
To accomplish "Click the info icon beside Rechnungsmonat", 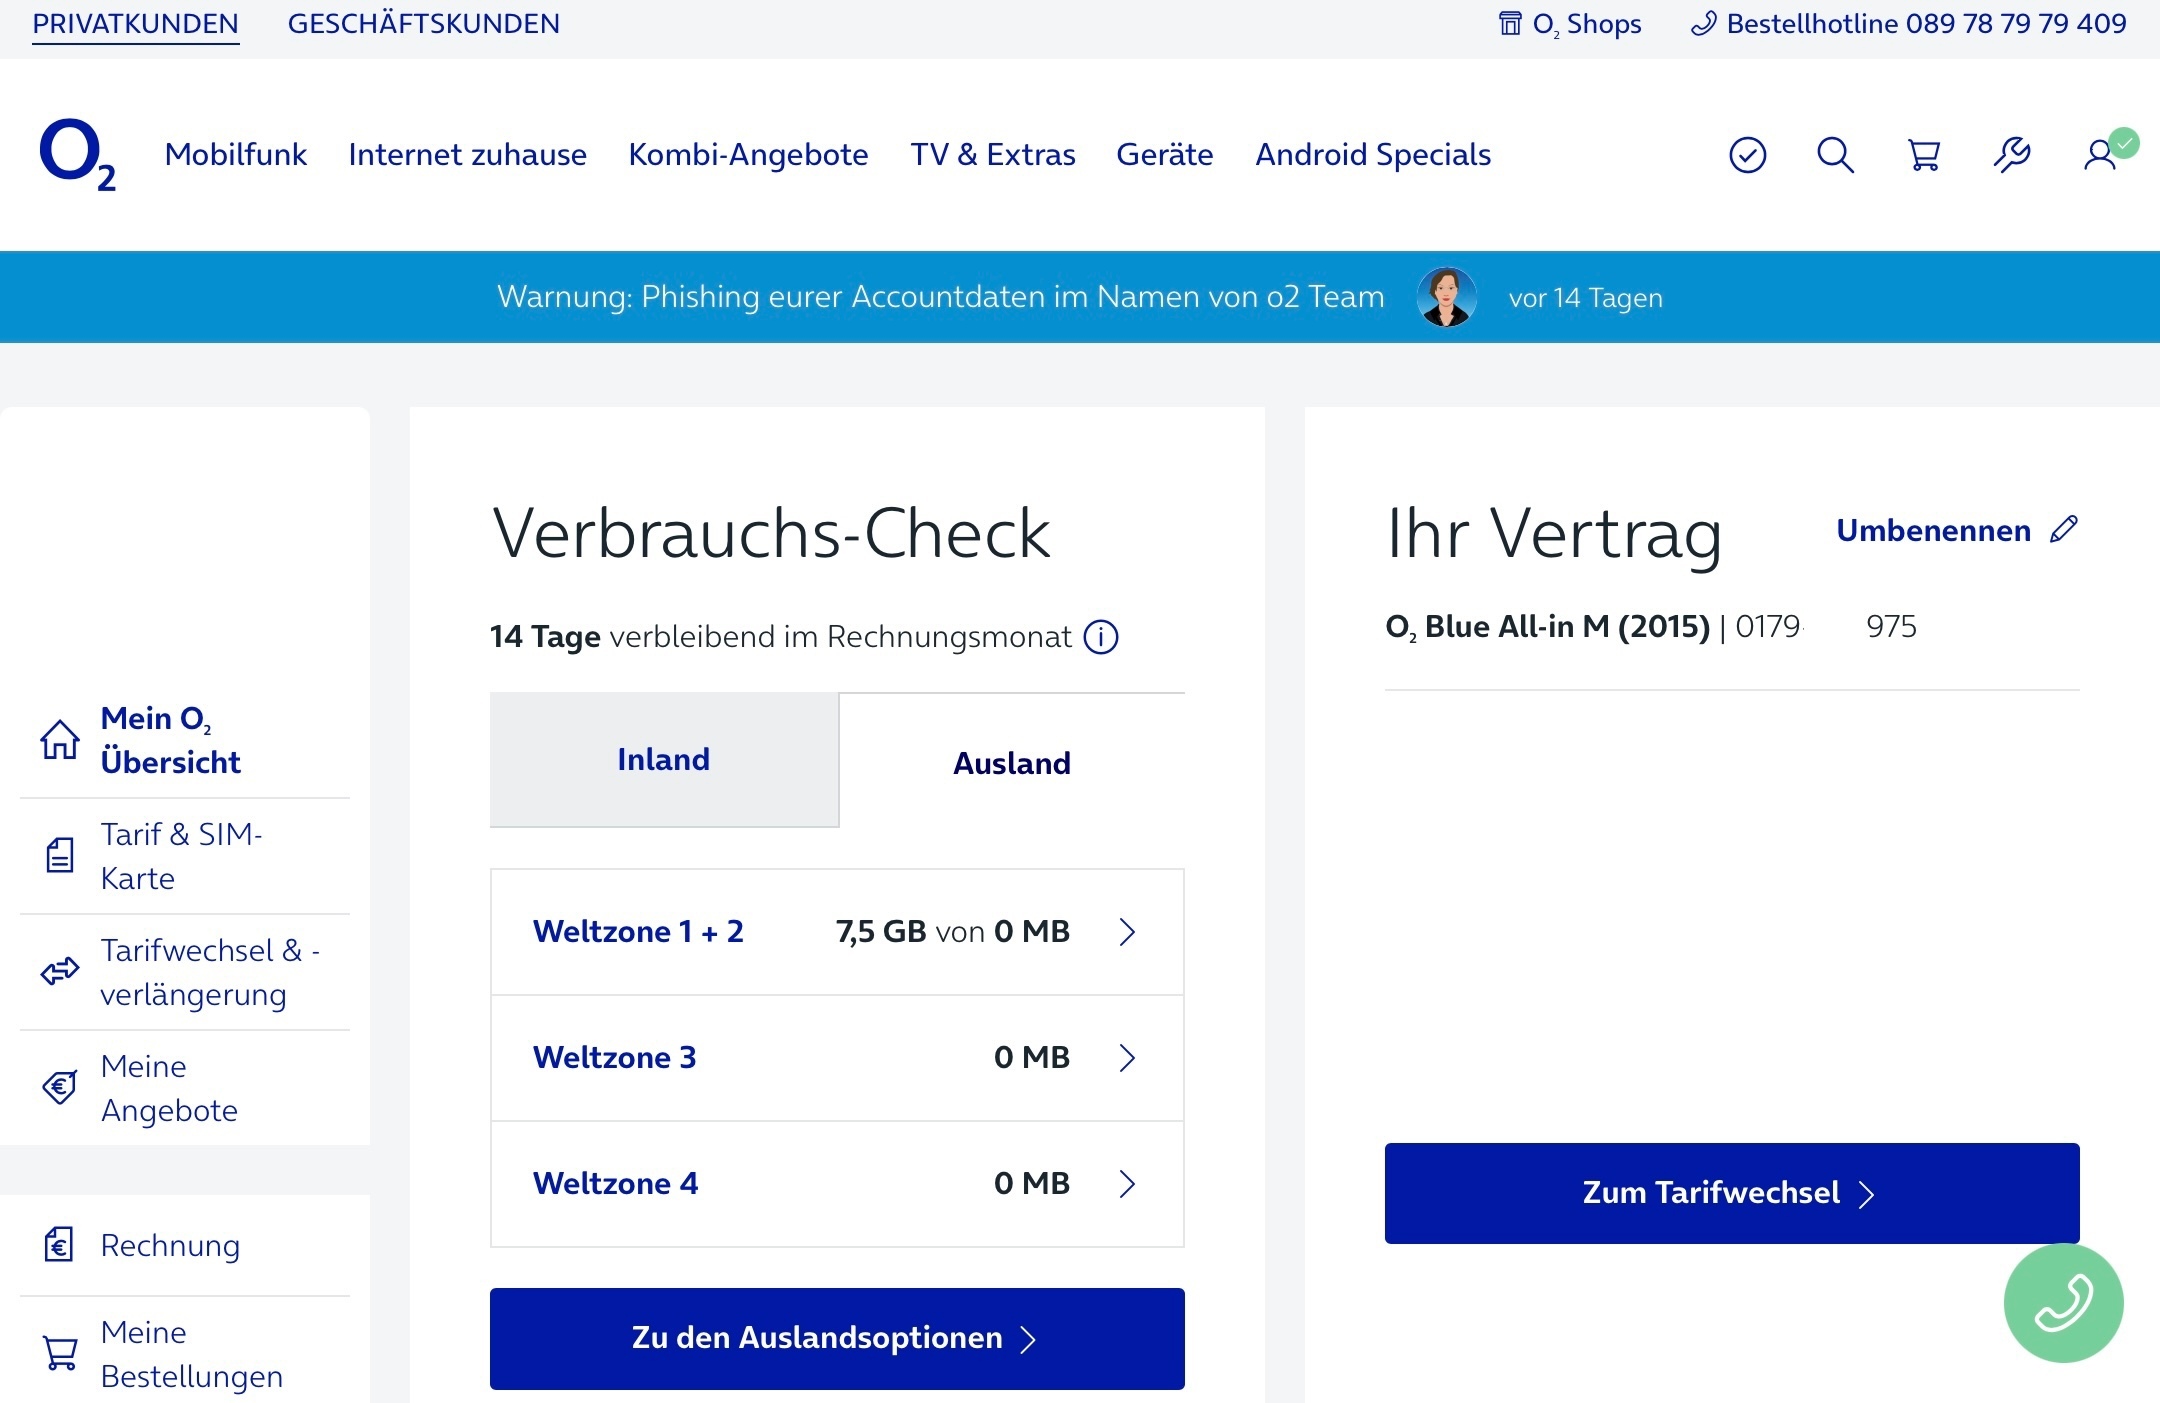I will [x=1101, y=637].
